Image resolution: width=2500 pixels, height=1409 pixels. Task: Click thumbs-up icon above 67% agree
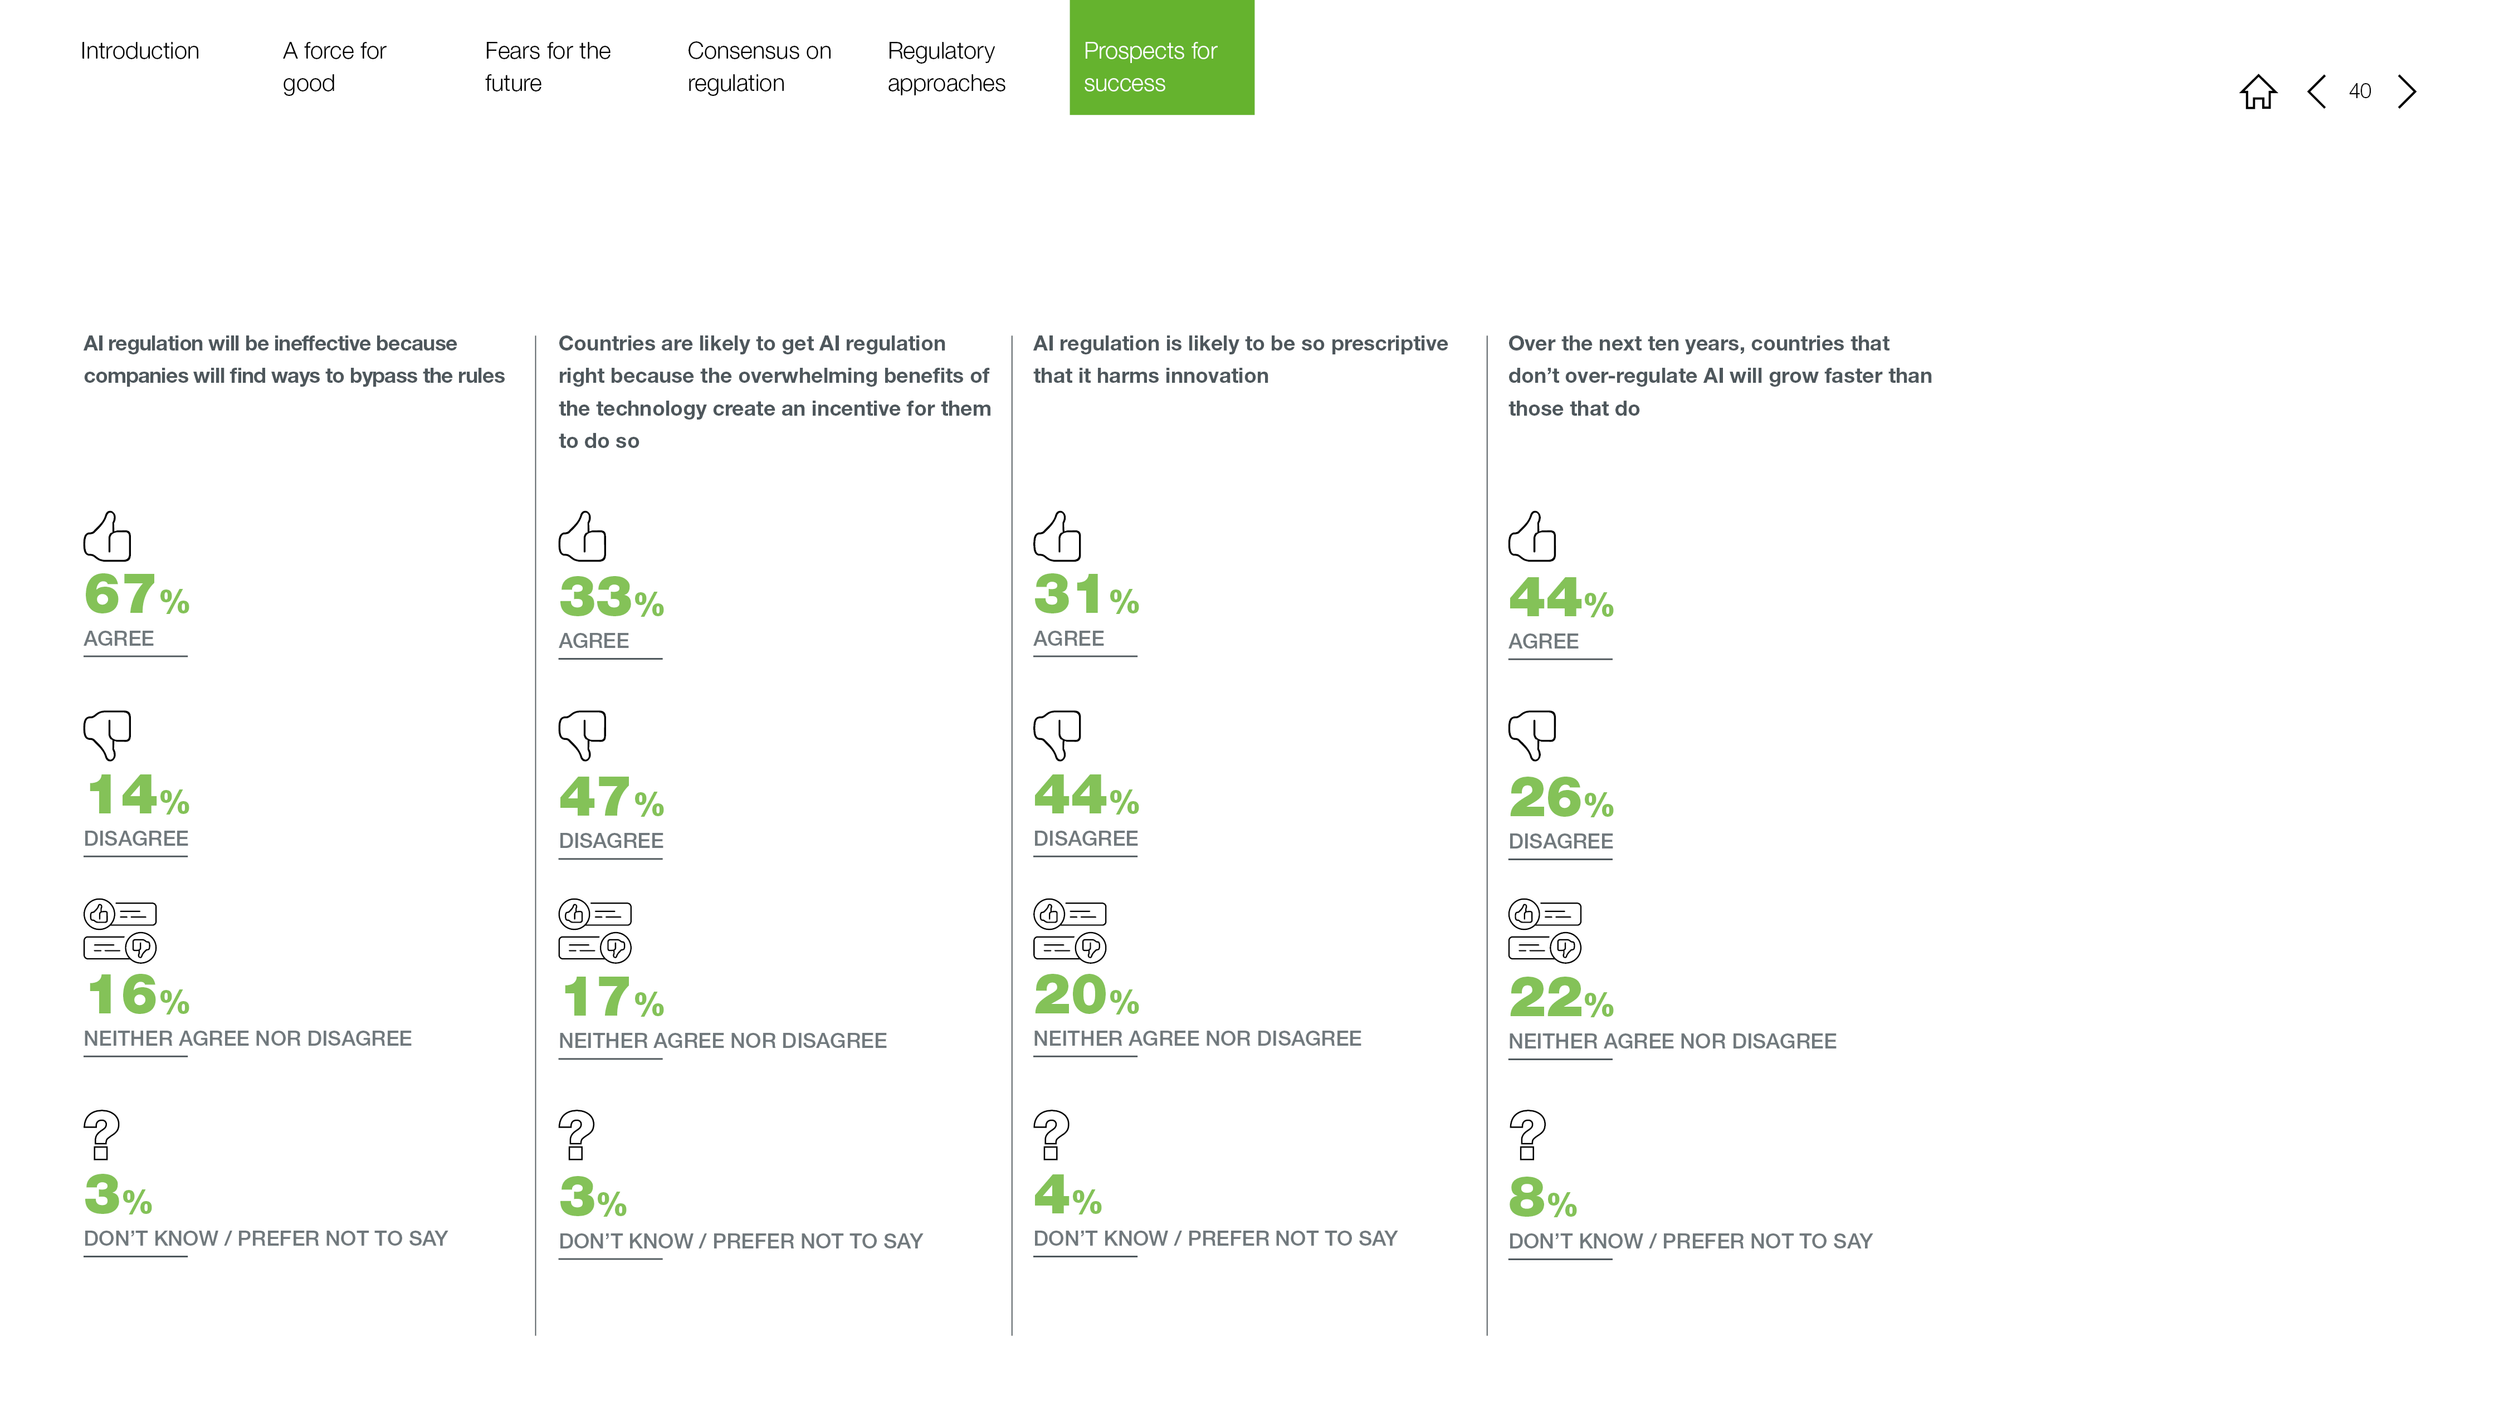point(107,536)
